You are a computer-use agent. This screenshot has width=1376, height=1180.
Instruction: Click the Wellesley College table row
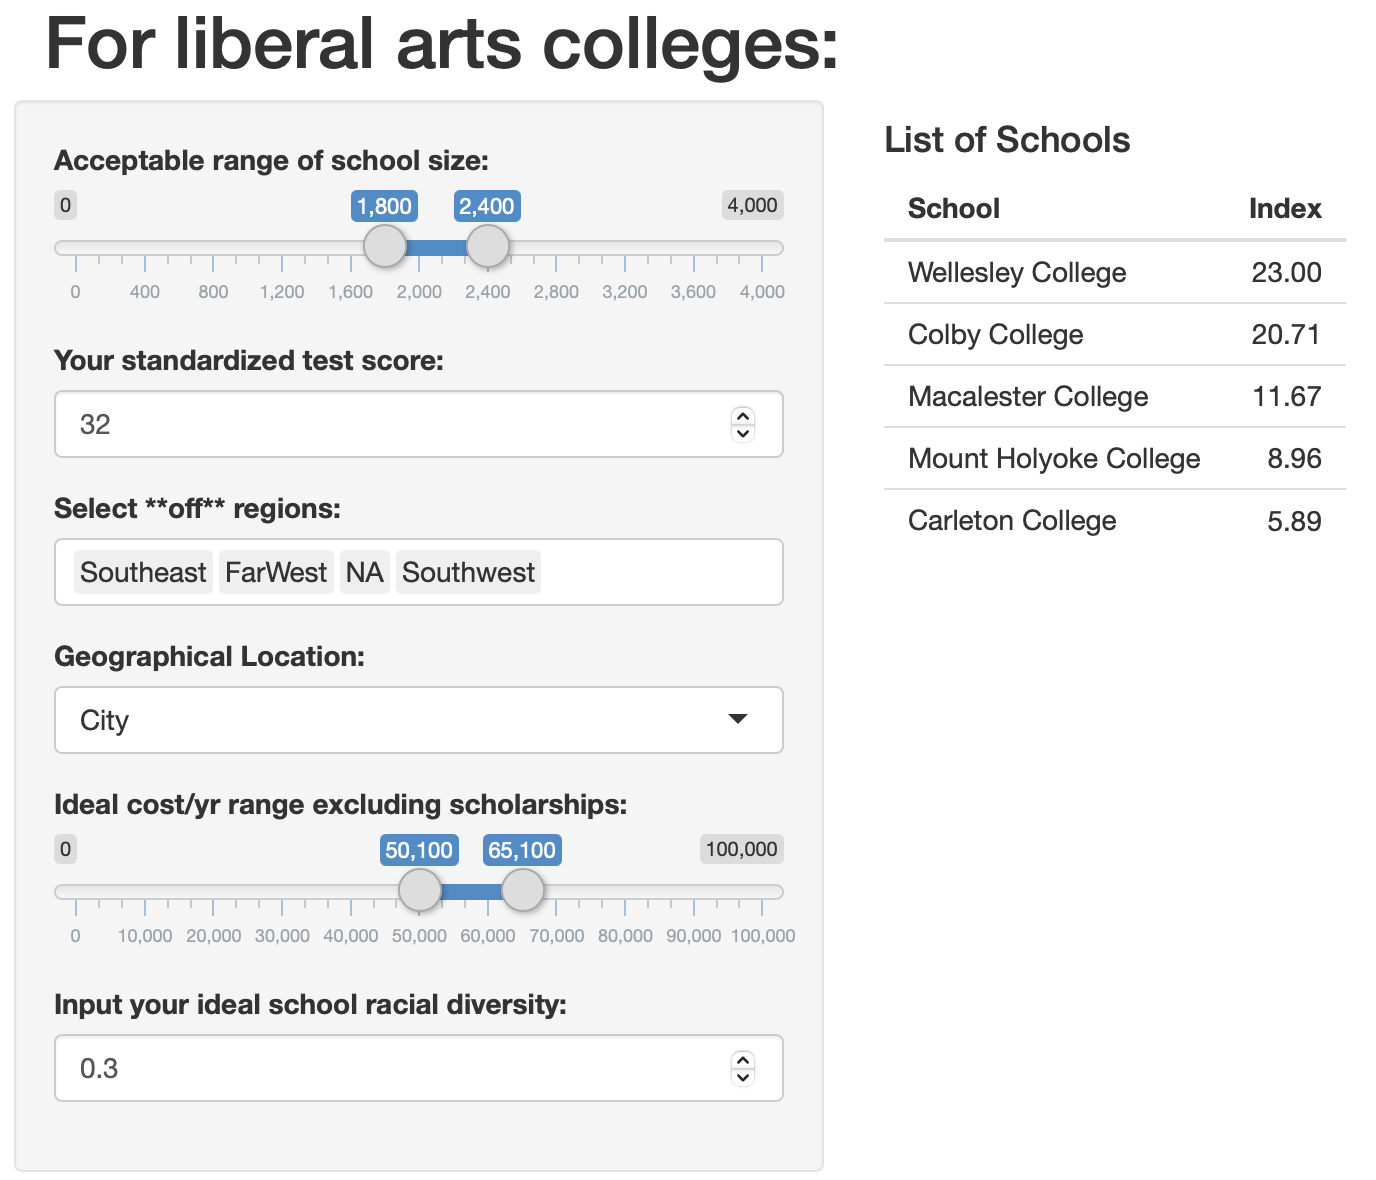point(1114,272)
